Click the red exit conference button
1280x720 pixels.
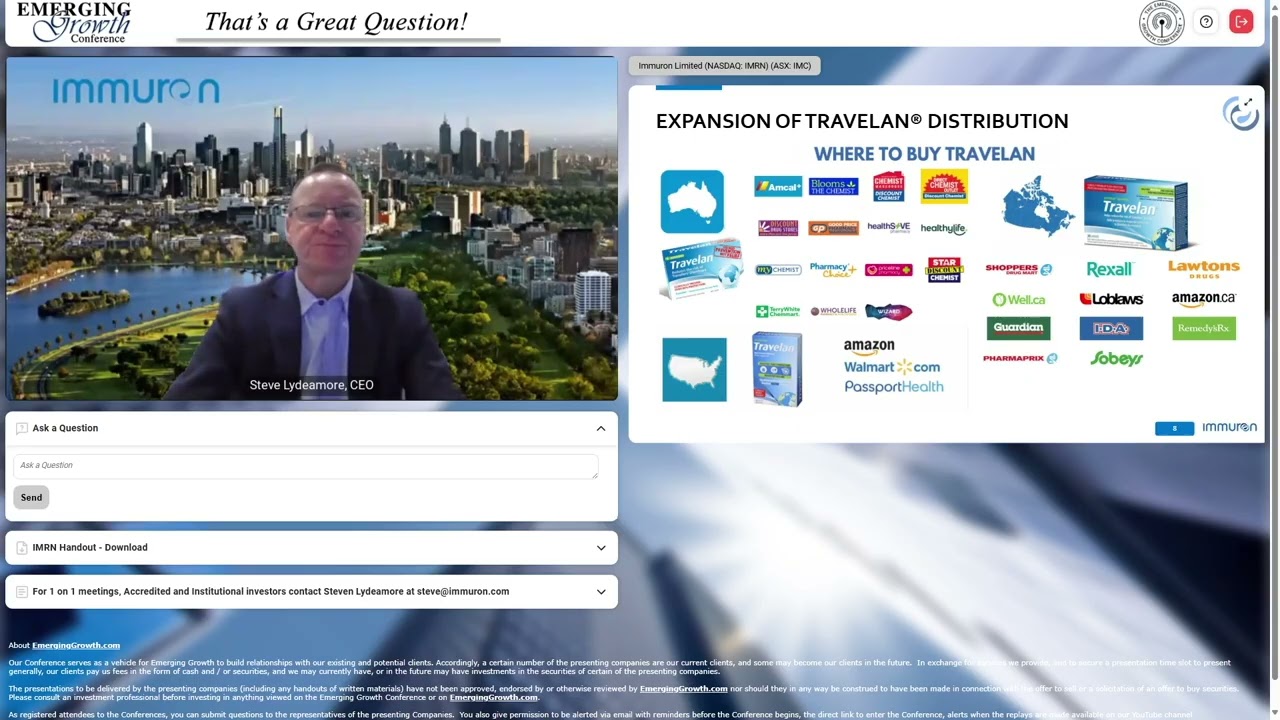[x=1241, y=22]
